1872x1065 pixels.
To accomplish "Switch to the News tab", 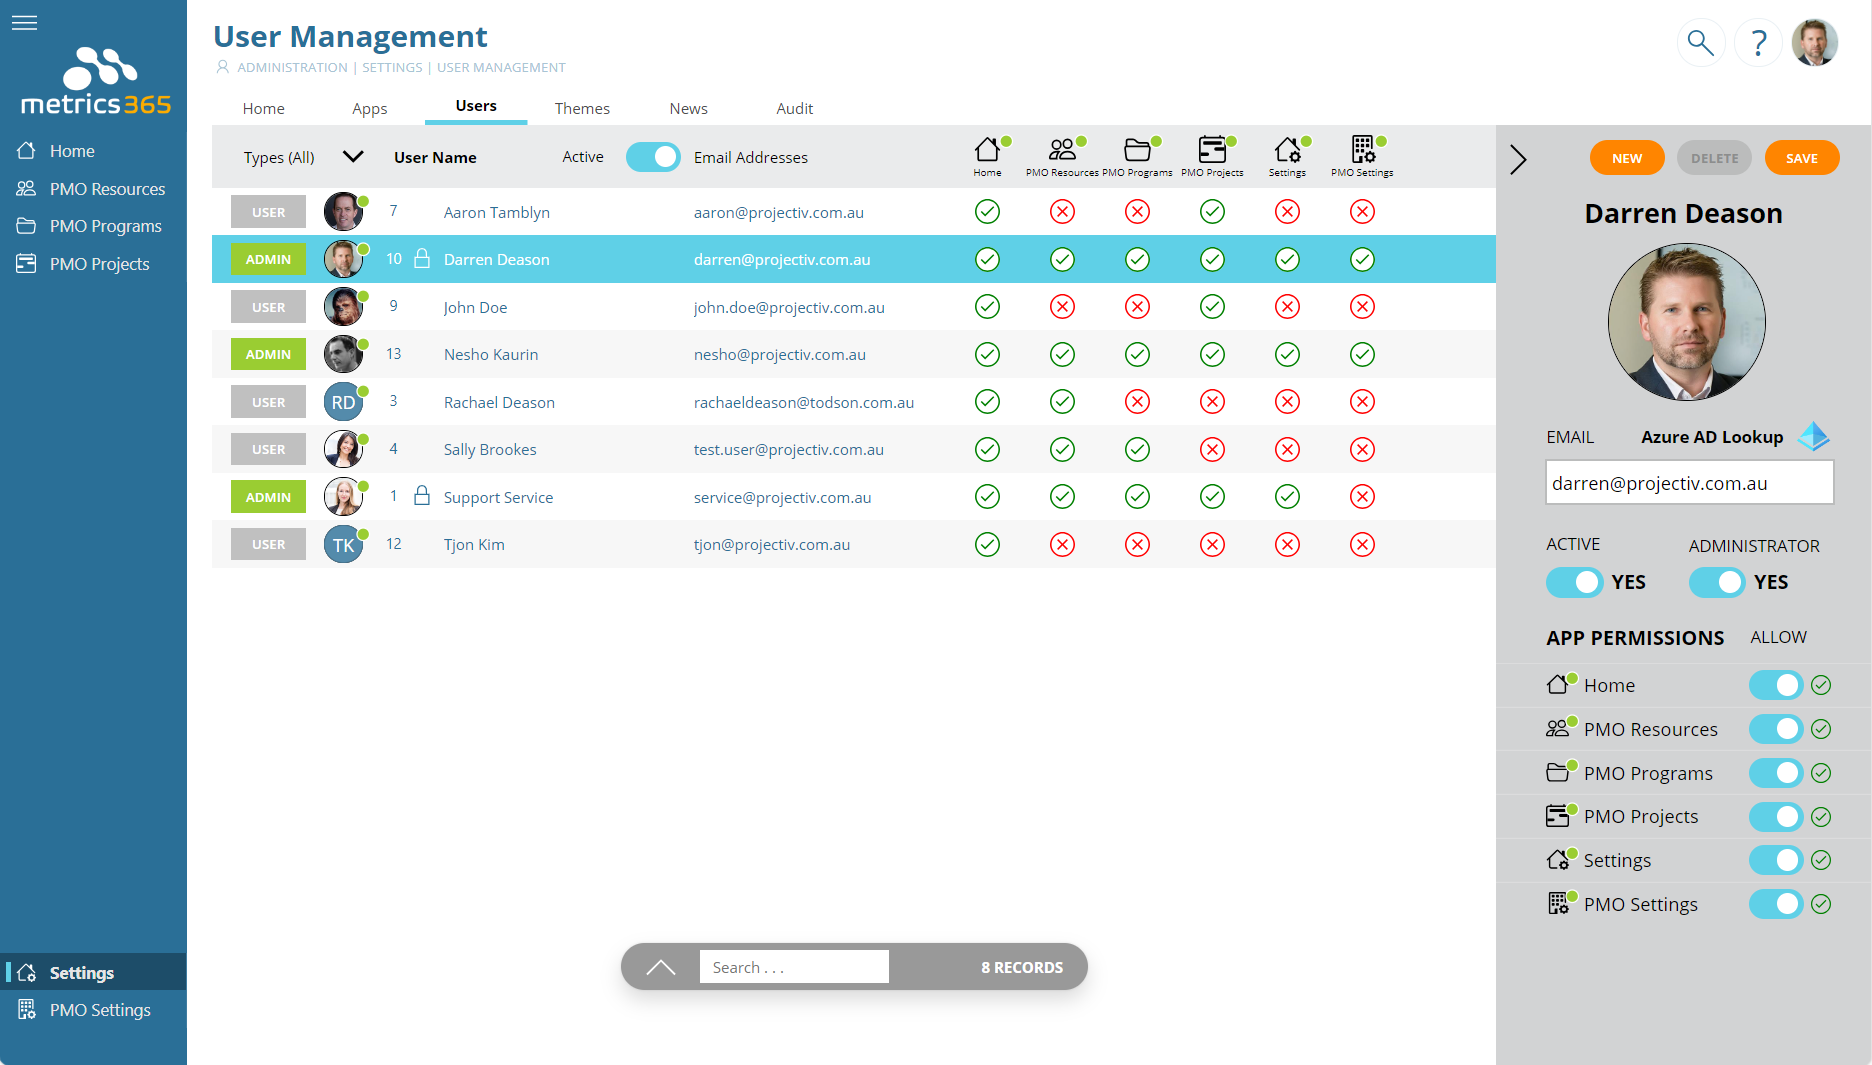I will (689, 108).
